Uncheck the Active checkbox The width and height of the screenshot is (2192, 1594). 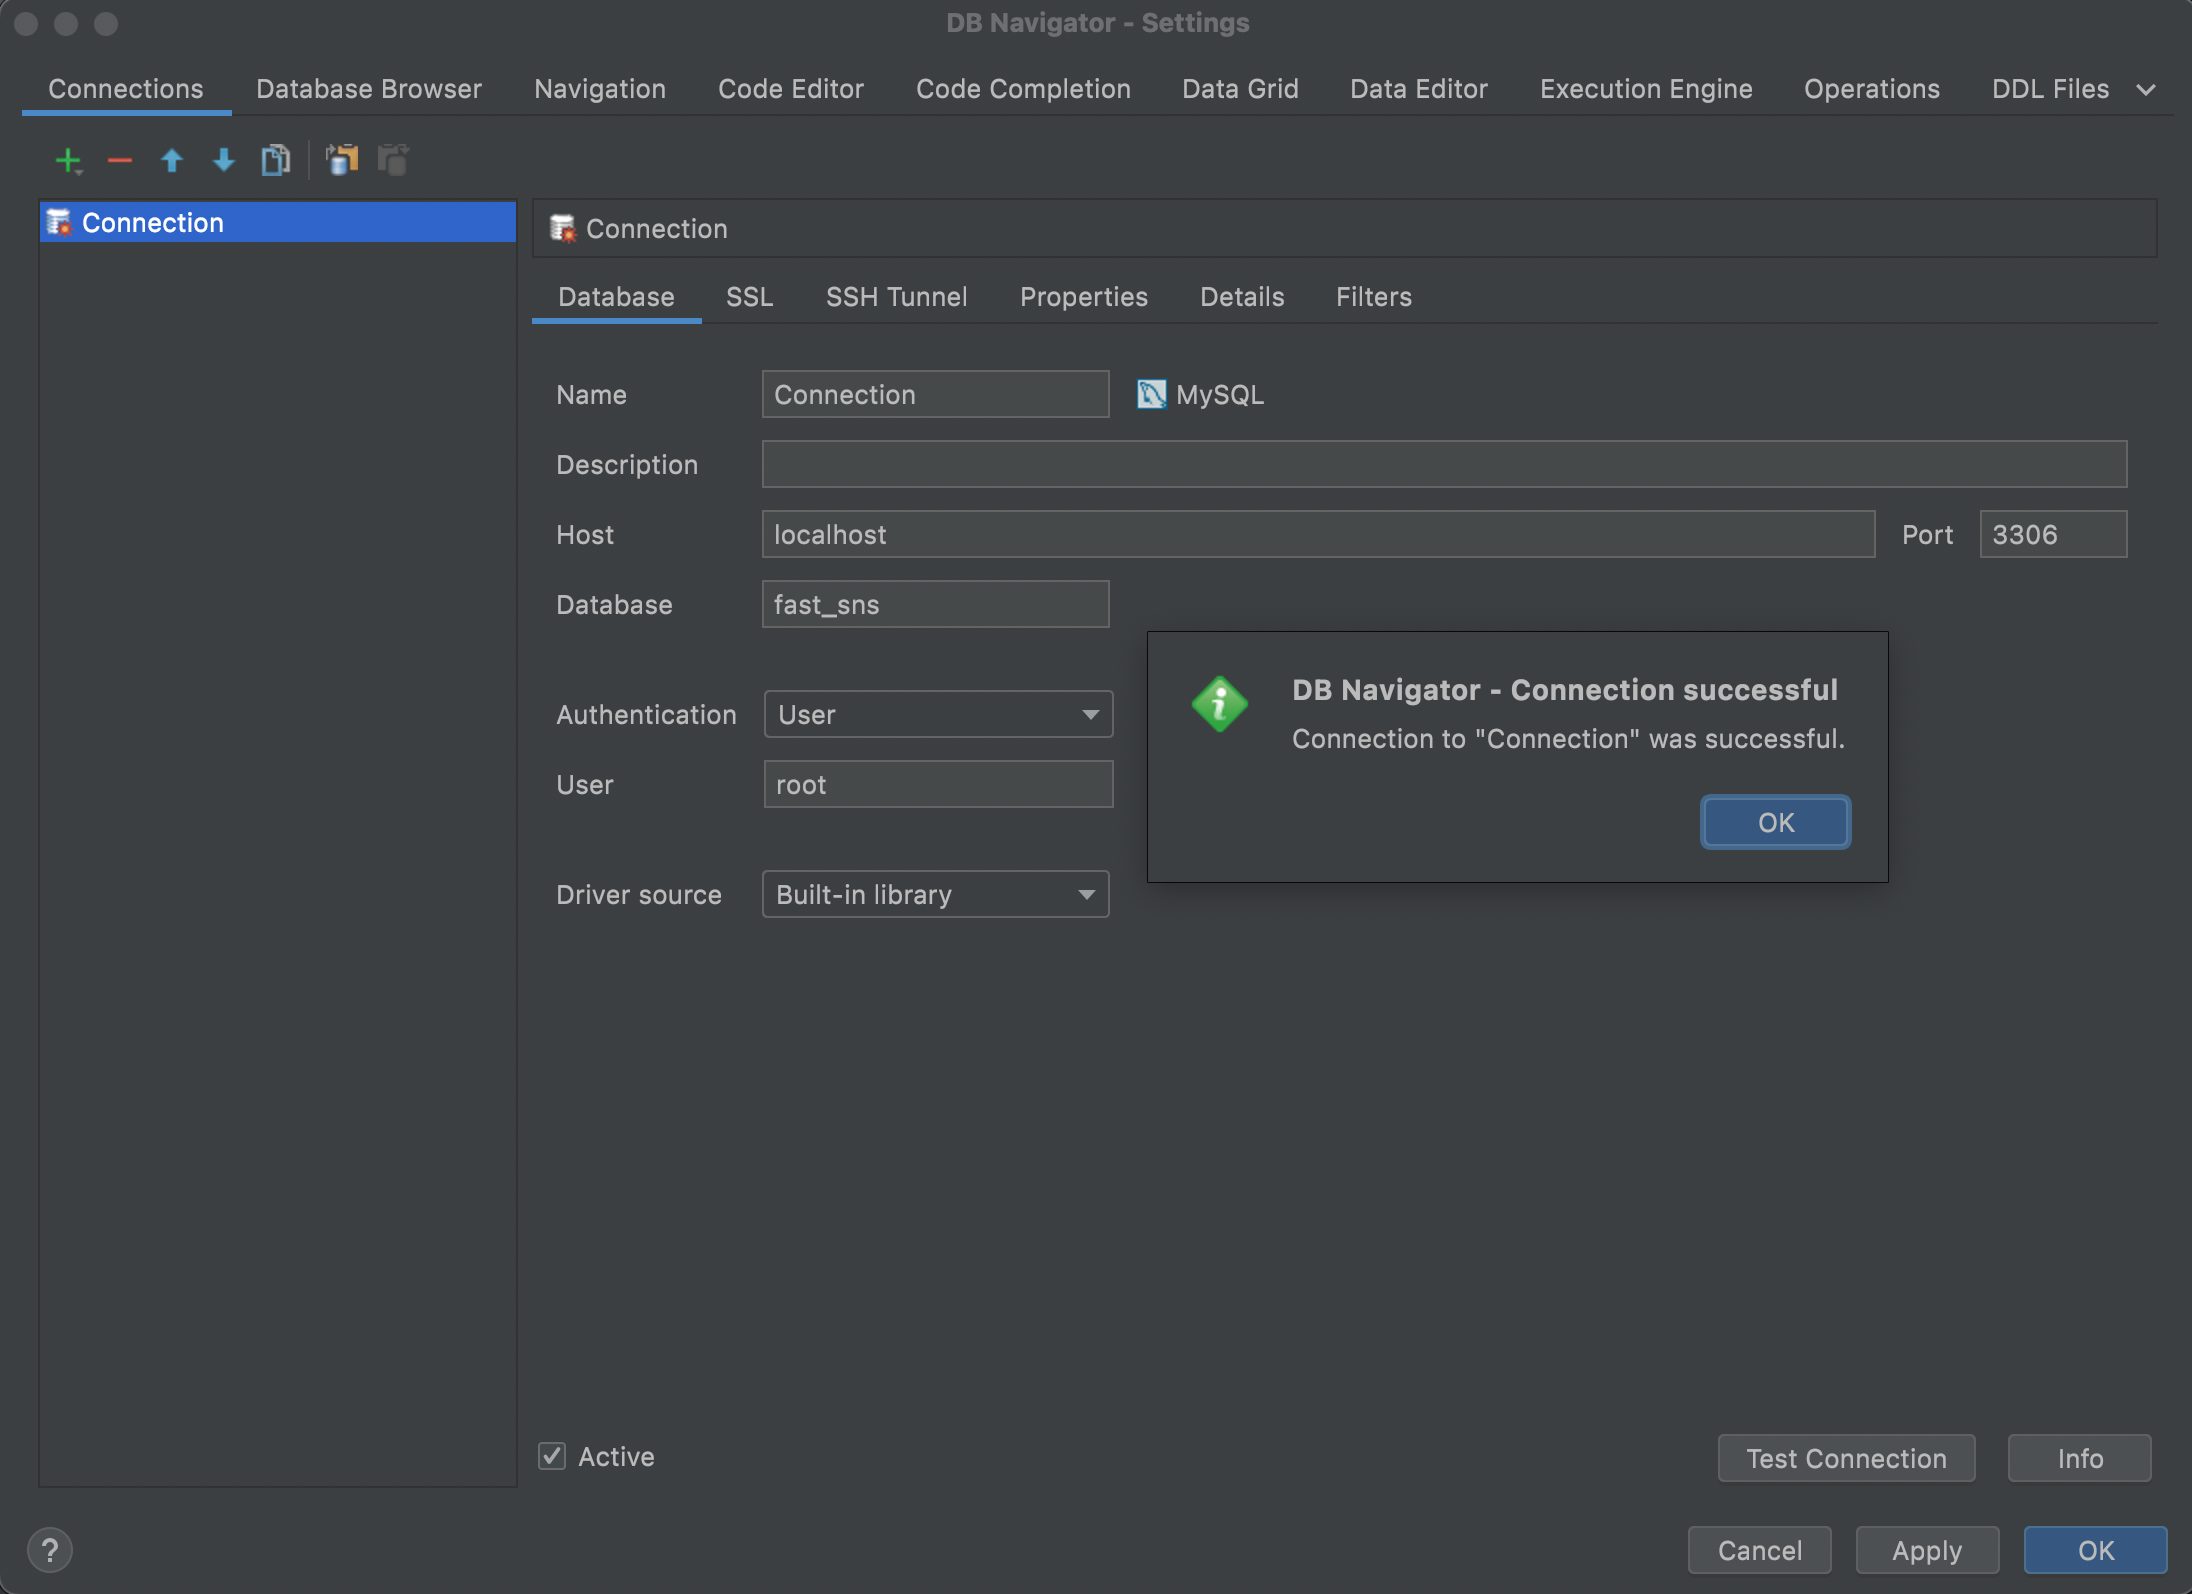(x=552, y=1456)
